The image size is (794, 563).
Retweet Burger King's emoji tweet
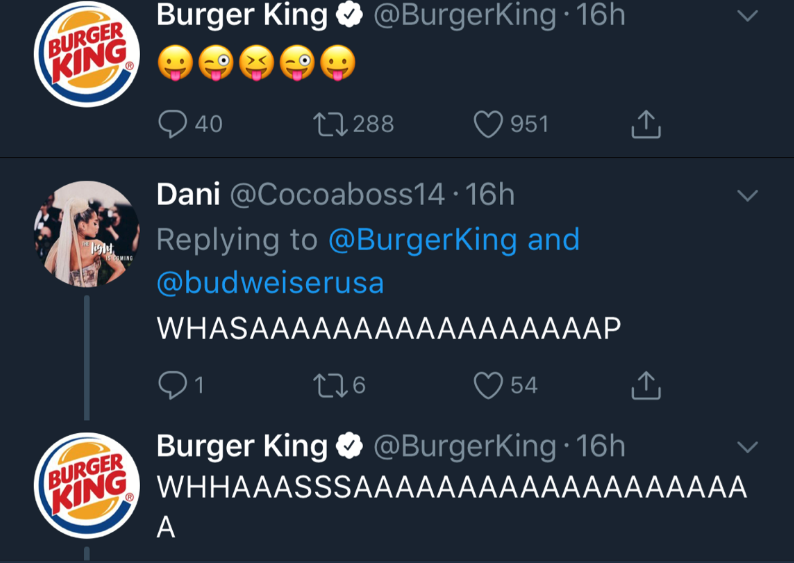(x=328, y=123)
